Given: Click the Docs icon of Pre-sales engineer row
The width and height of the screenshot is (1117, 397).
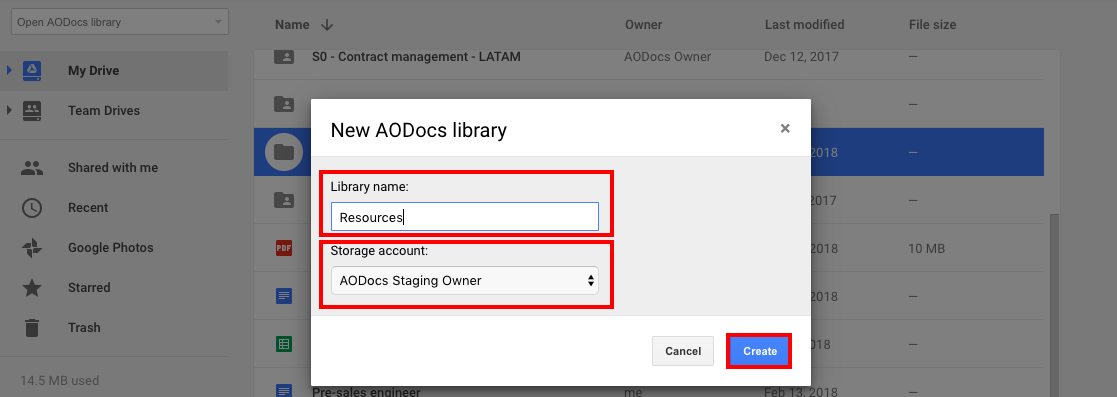Looking at the screenshot, I should (284, 391).
